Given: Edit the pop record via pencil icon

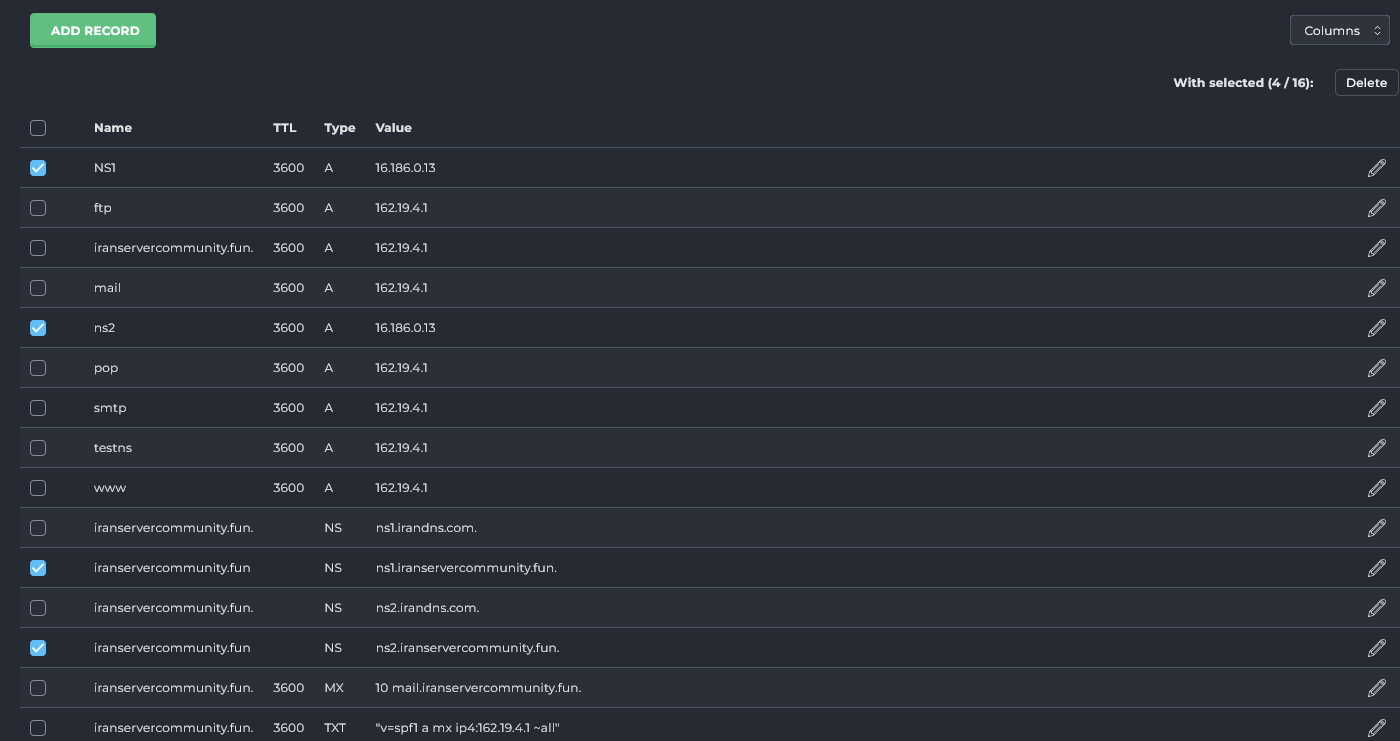Looking at the screenshot, I should [1376, 368].
